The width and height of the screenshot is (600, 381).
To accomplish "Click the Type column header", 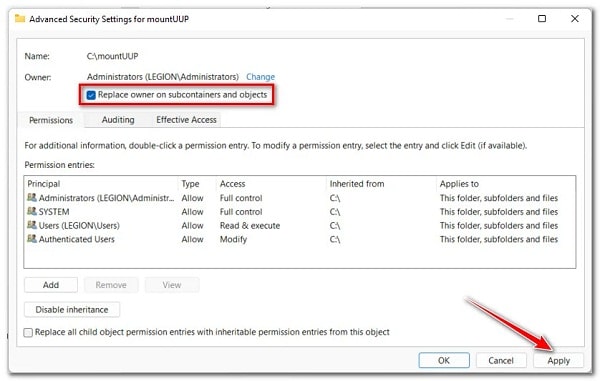I will click(197, 184).
